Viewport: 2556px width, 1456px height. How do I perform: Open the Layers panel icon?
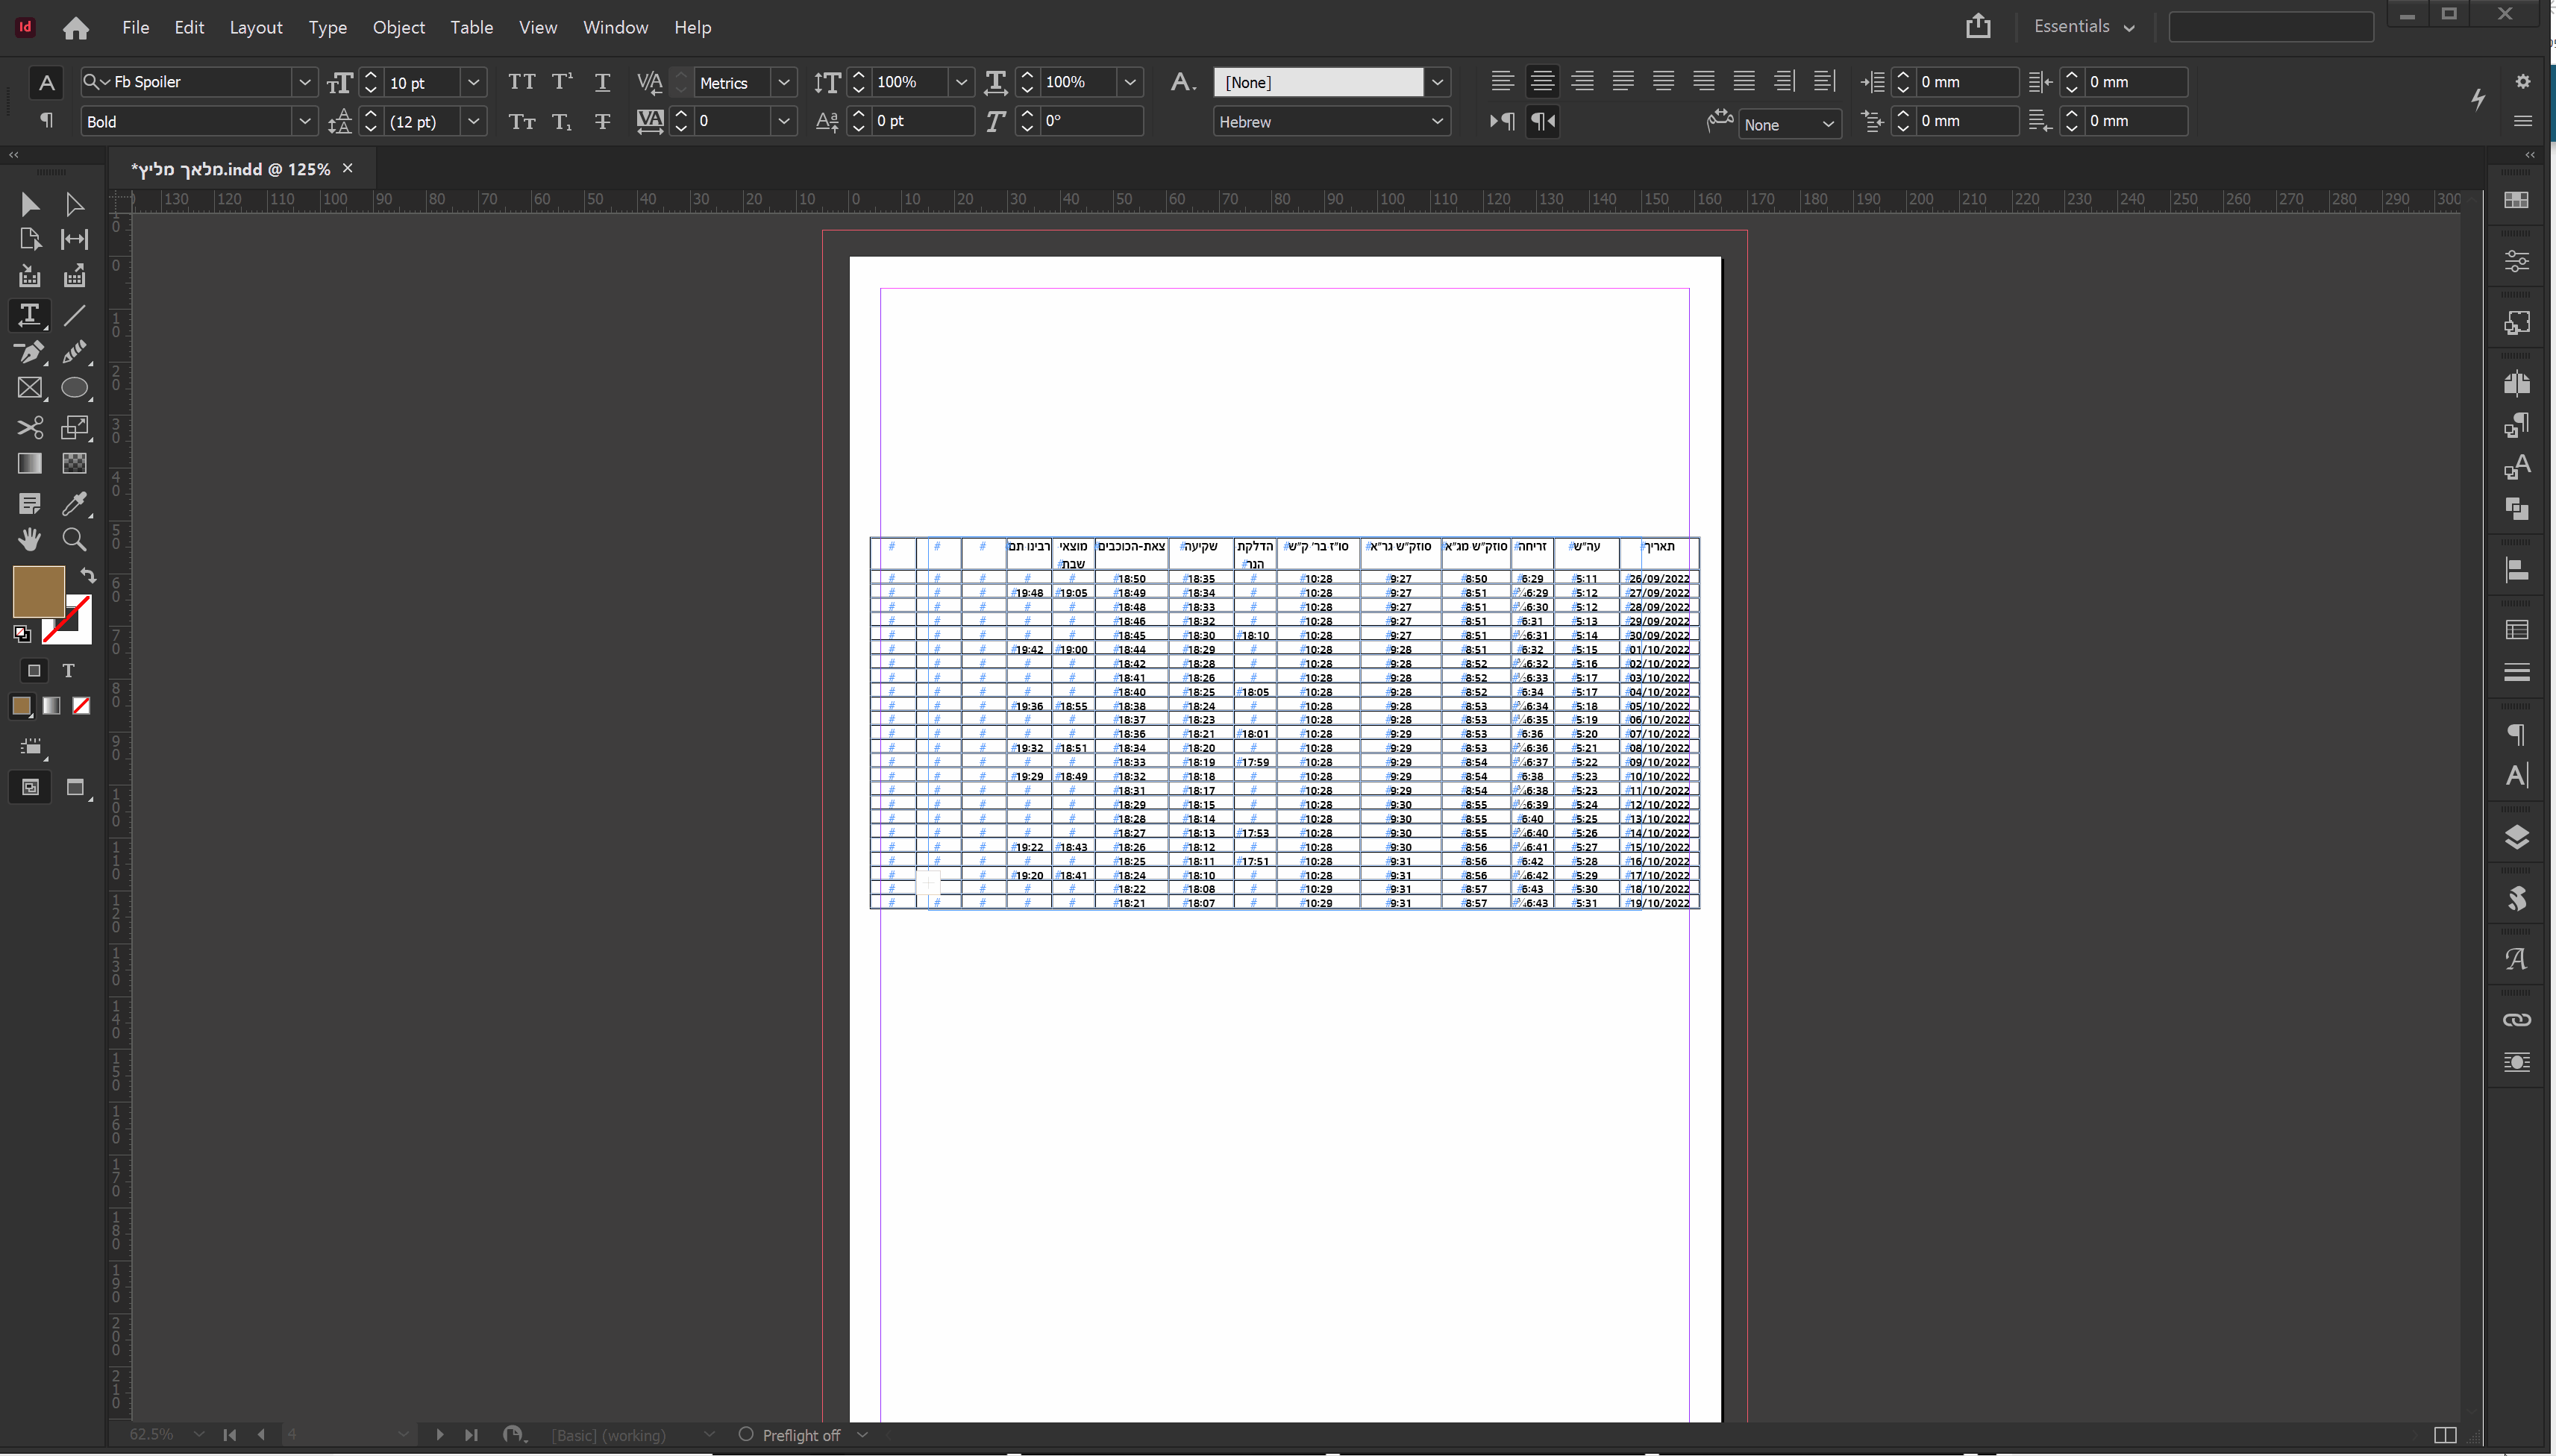(x=2516, y=837)
